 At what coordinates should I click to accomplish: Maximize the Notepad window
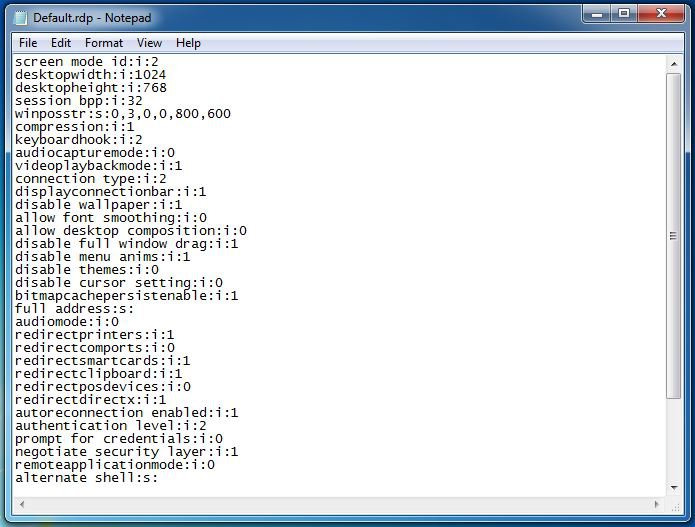624,13
